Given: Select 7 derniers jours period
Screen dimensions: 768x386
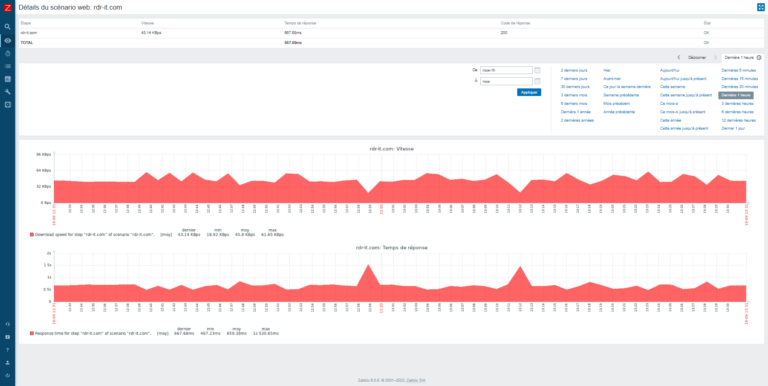Looking at the screenshot, I should tap(574, 78).
